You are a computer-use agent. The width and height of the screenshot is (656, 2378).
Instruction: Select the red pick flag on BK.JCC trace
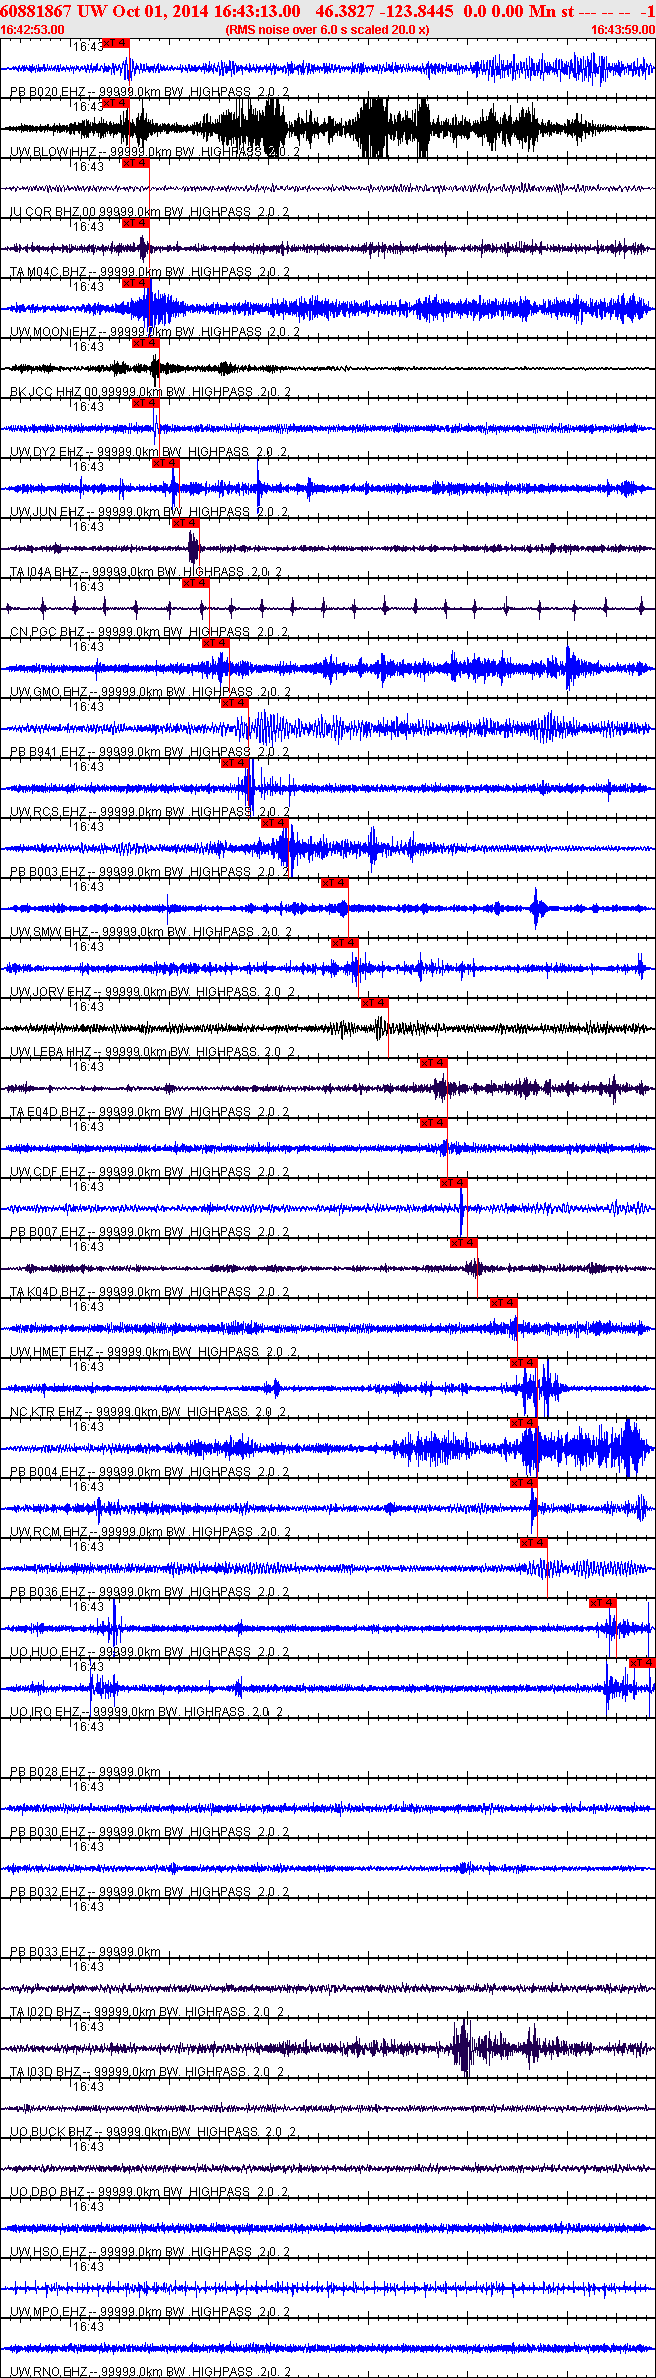pos(146,343)
